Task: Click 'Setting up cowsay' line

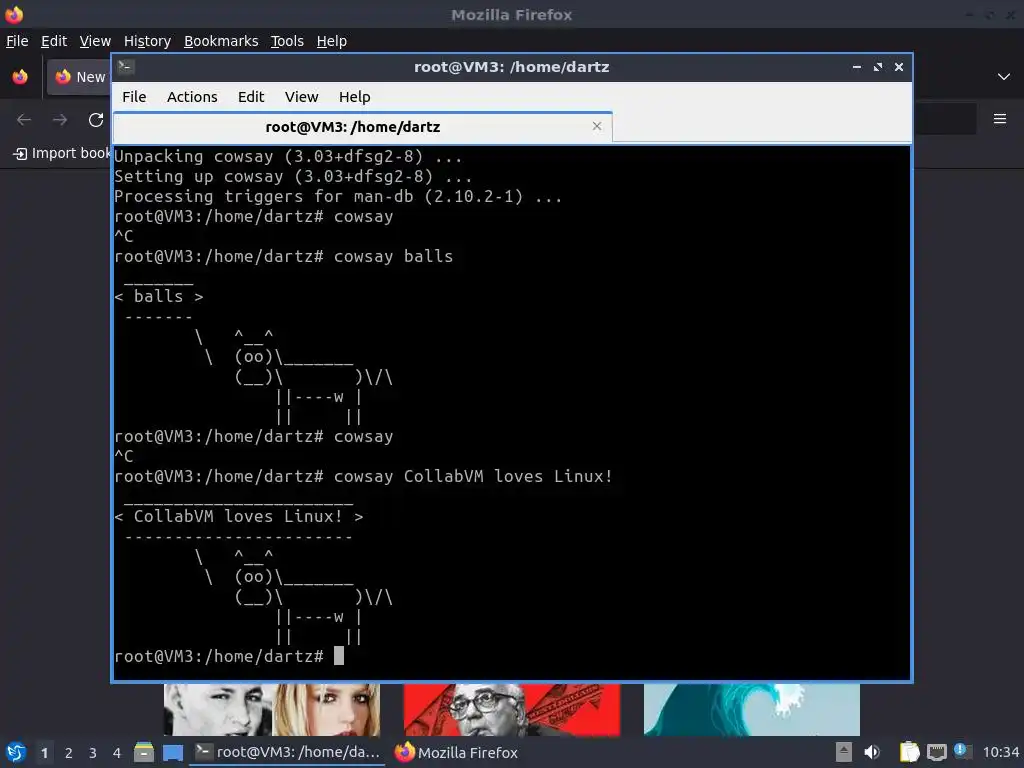Action: click(x=293, y=176)
